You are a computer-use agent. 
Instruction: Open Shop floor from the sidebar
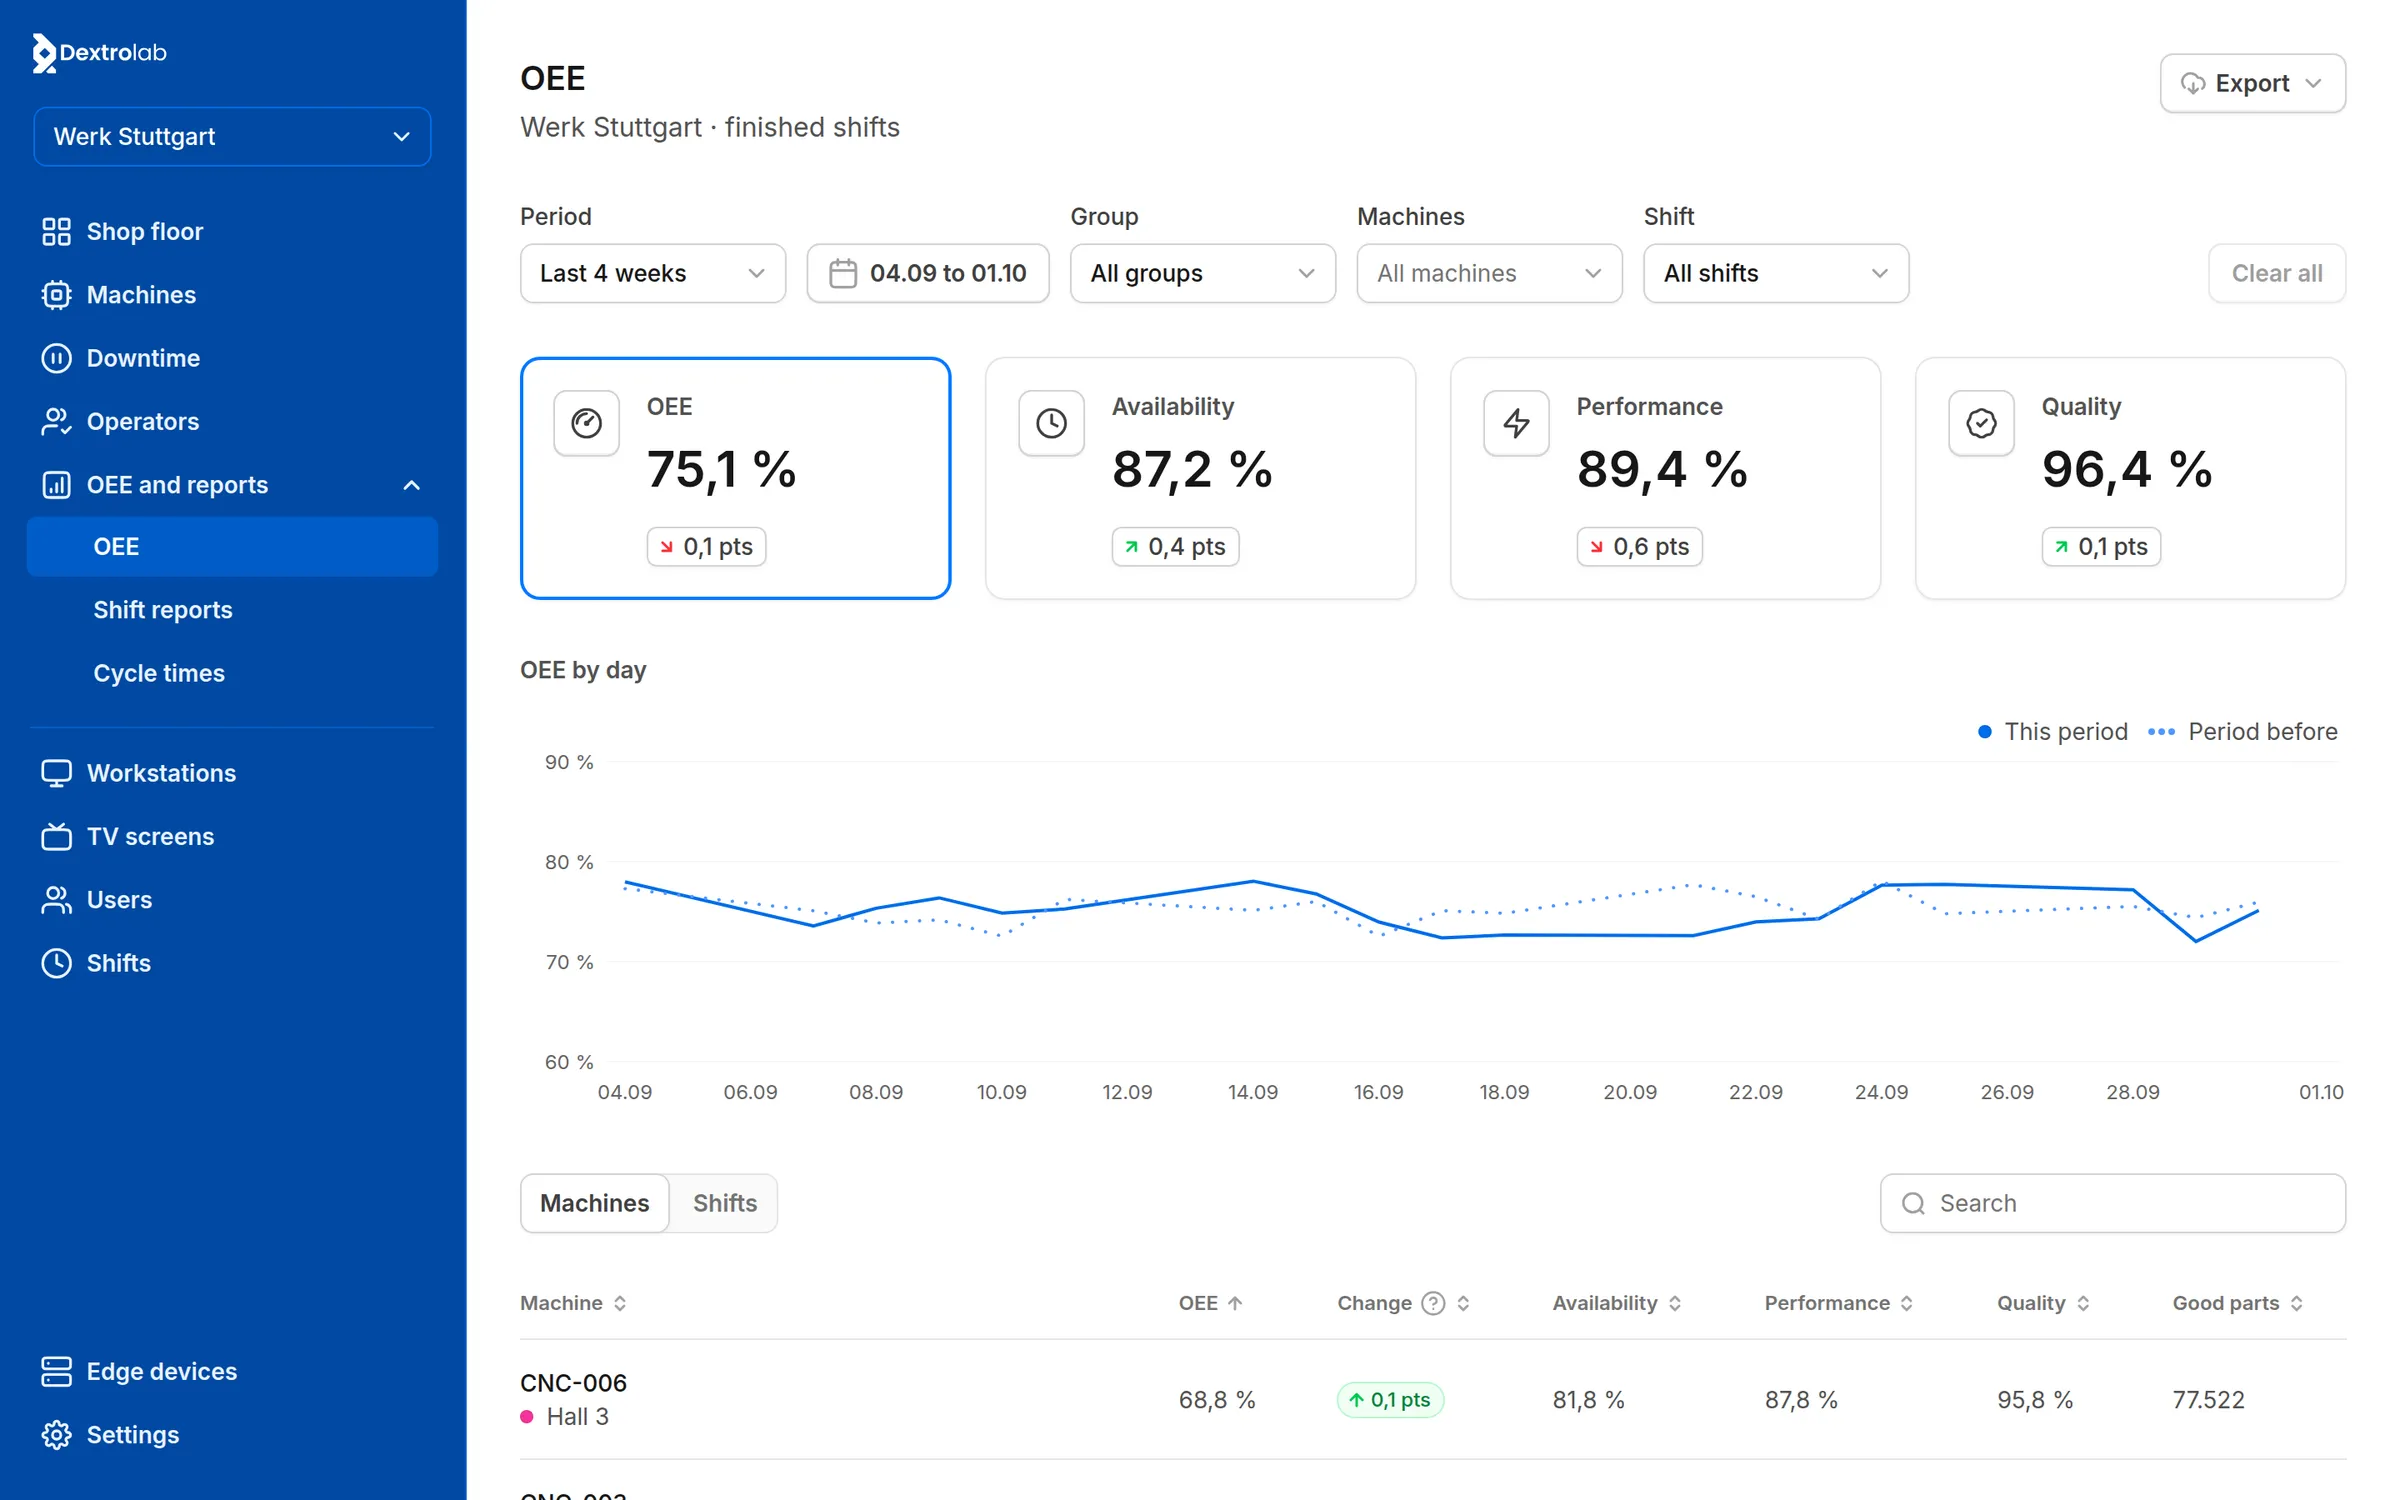pyautogui.click(x=232, y=231)
